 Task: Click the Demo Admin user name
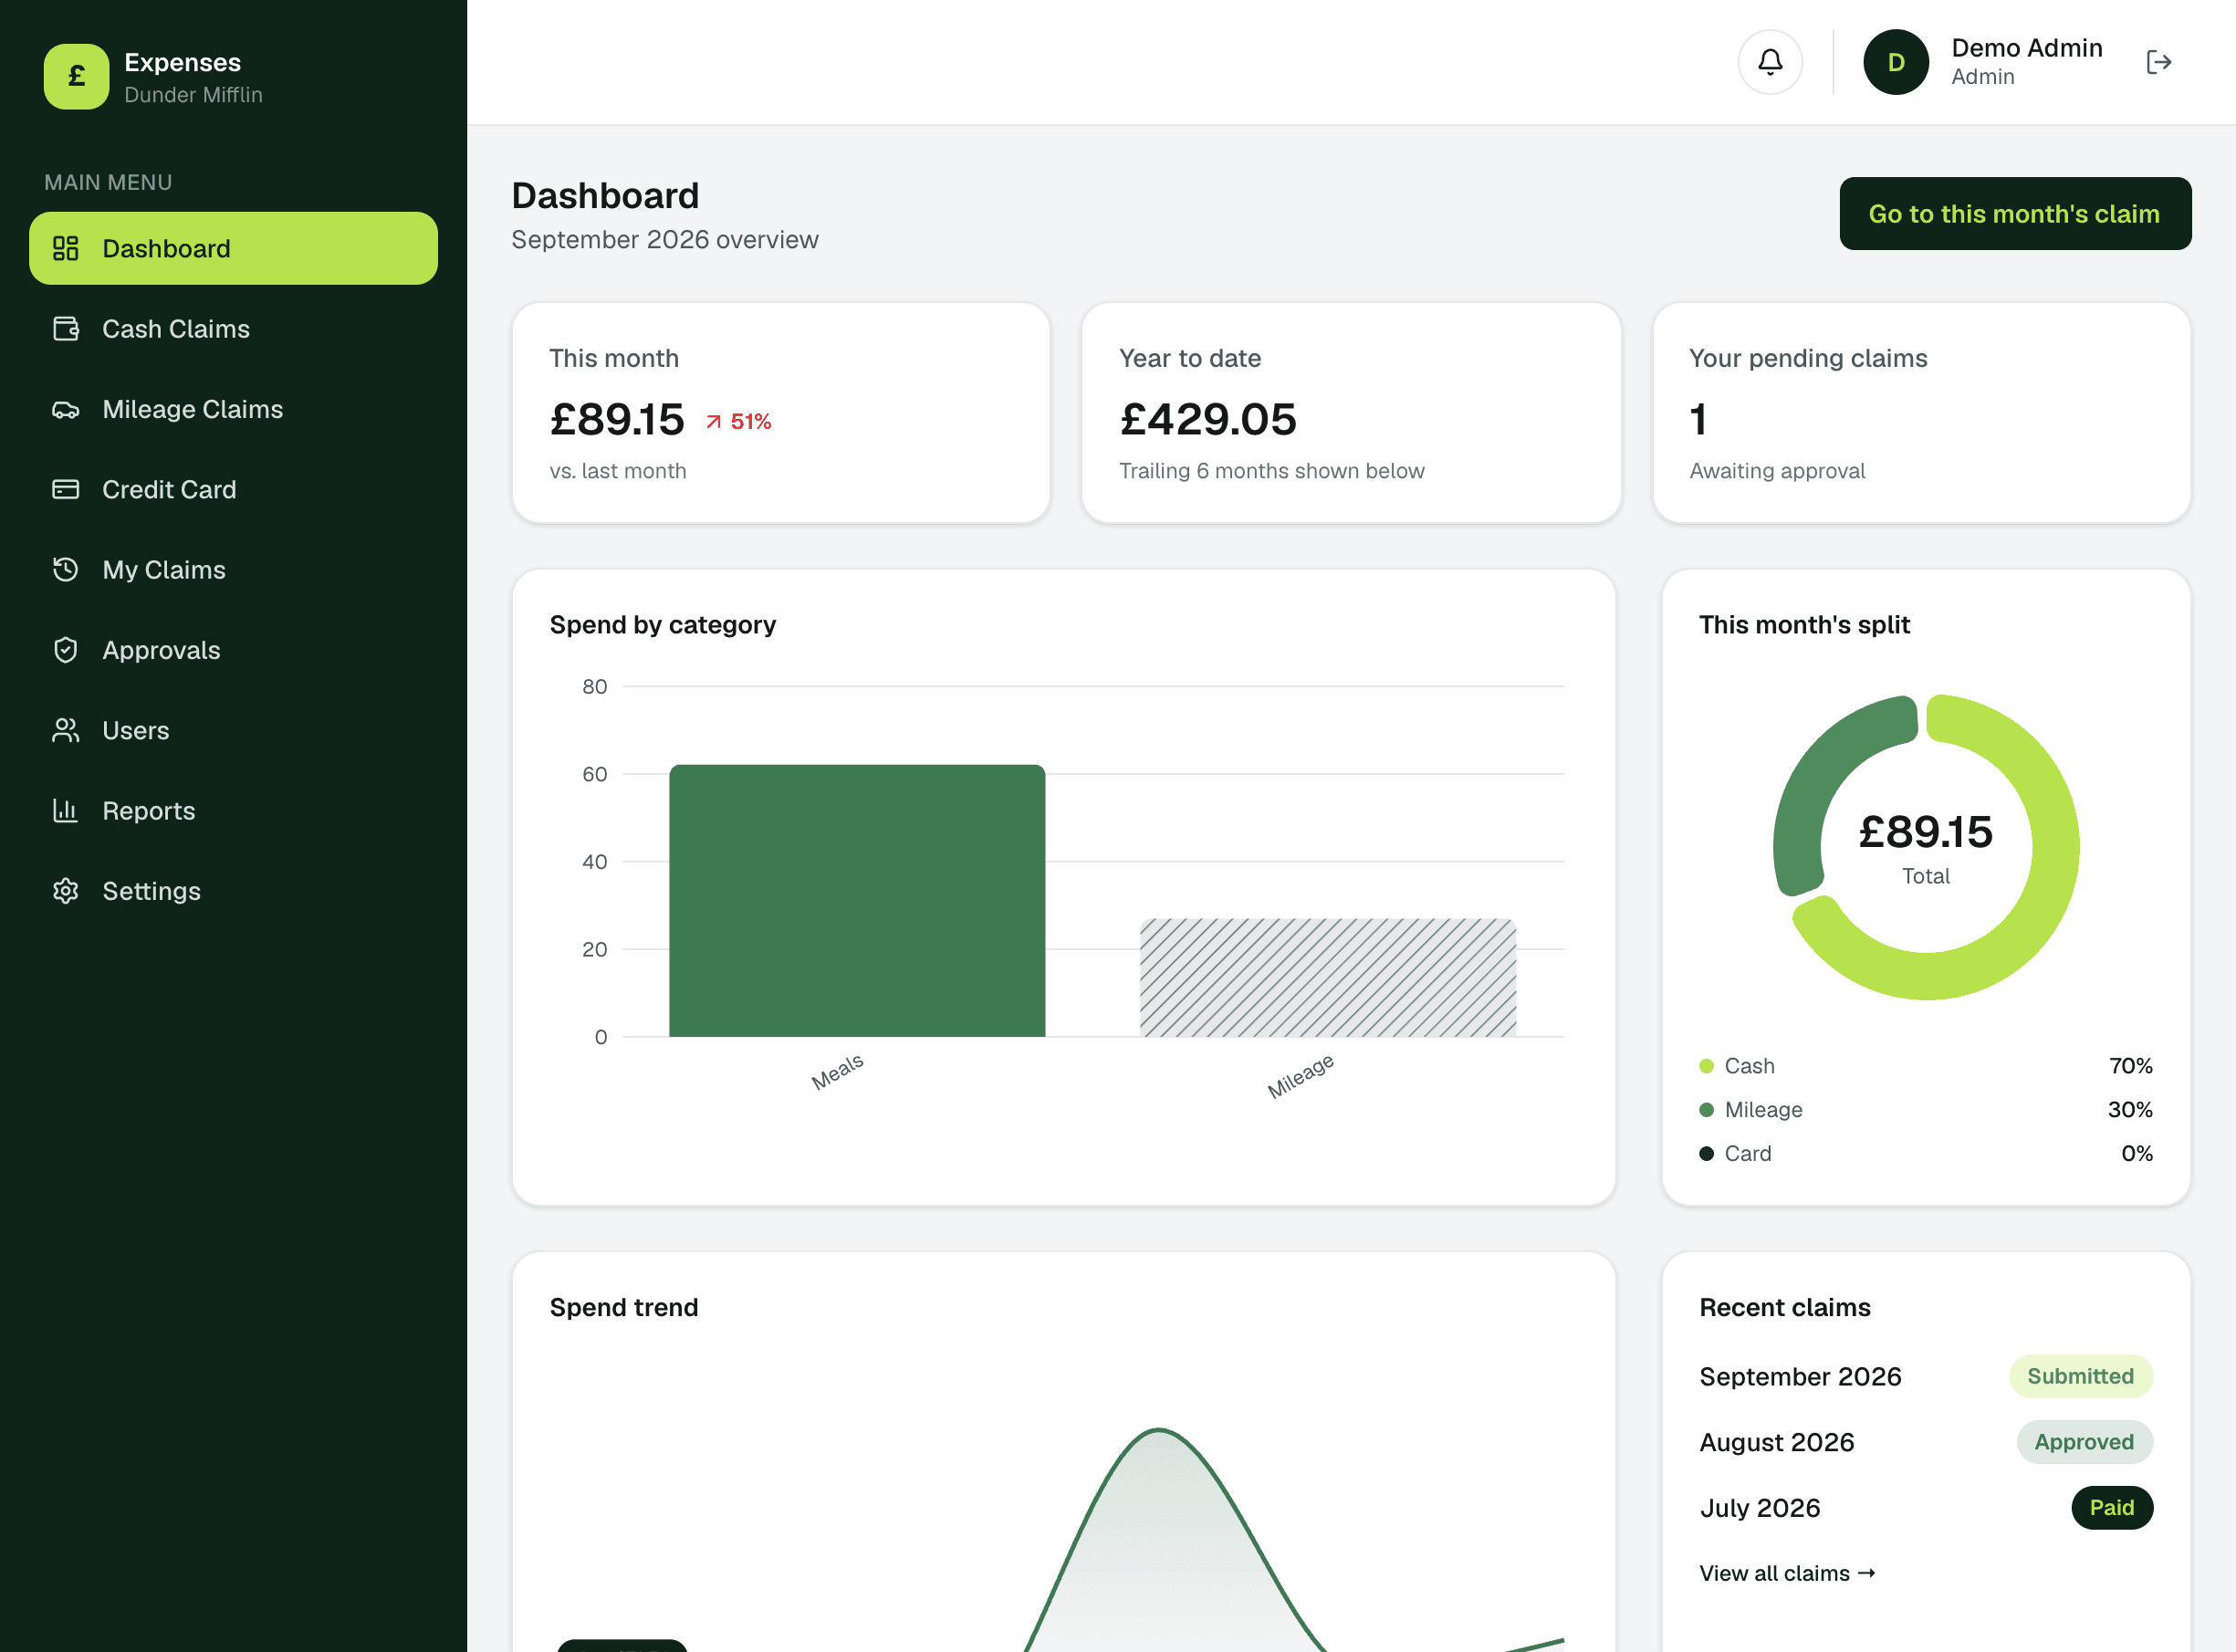2027,48
